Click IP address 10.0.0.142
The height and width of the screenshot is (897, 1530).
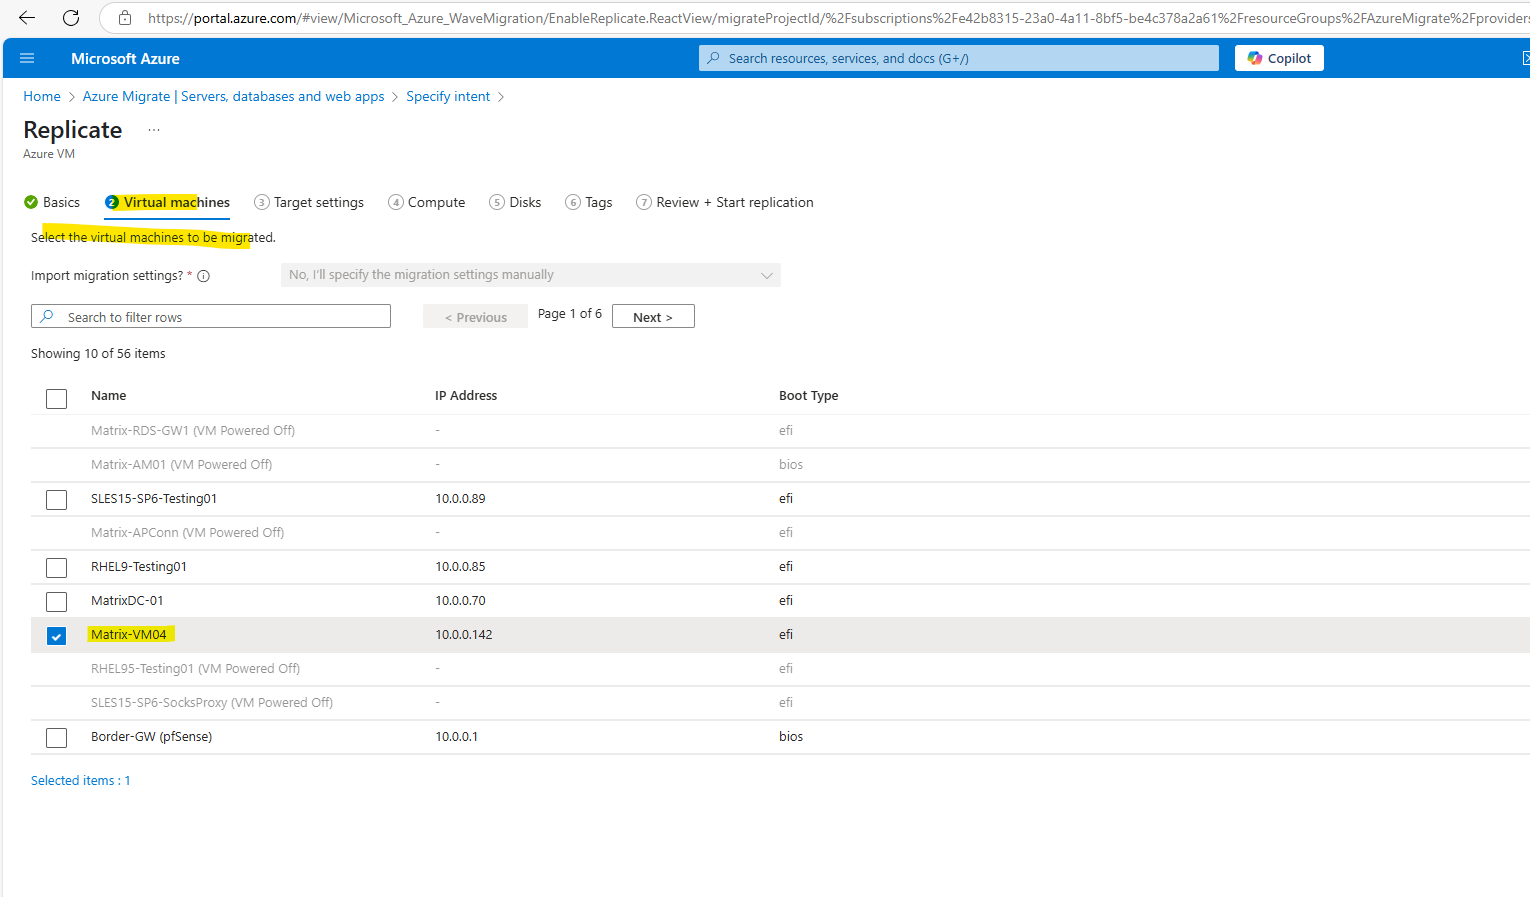[x=464, y=634]
